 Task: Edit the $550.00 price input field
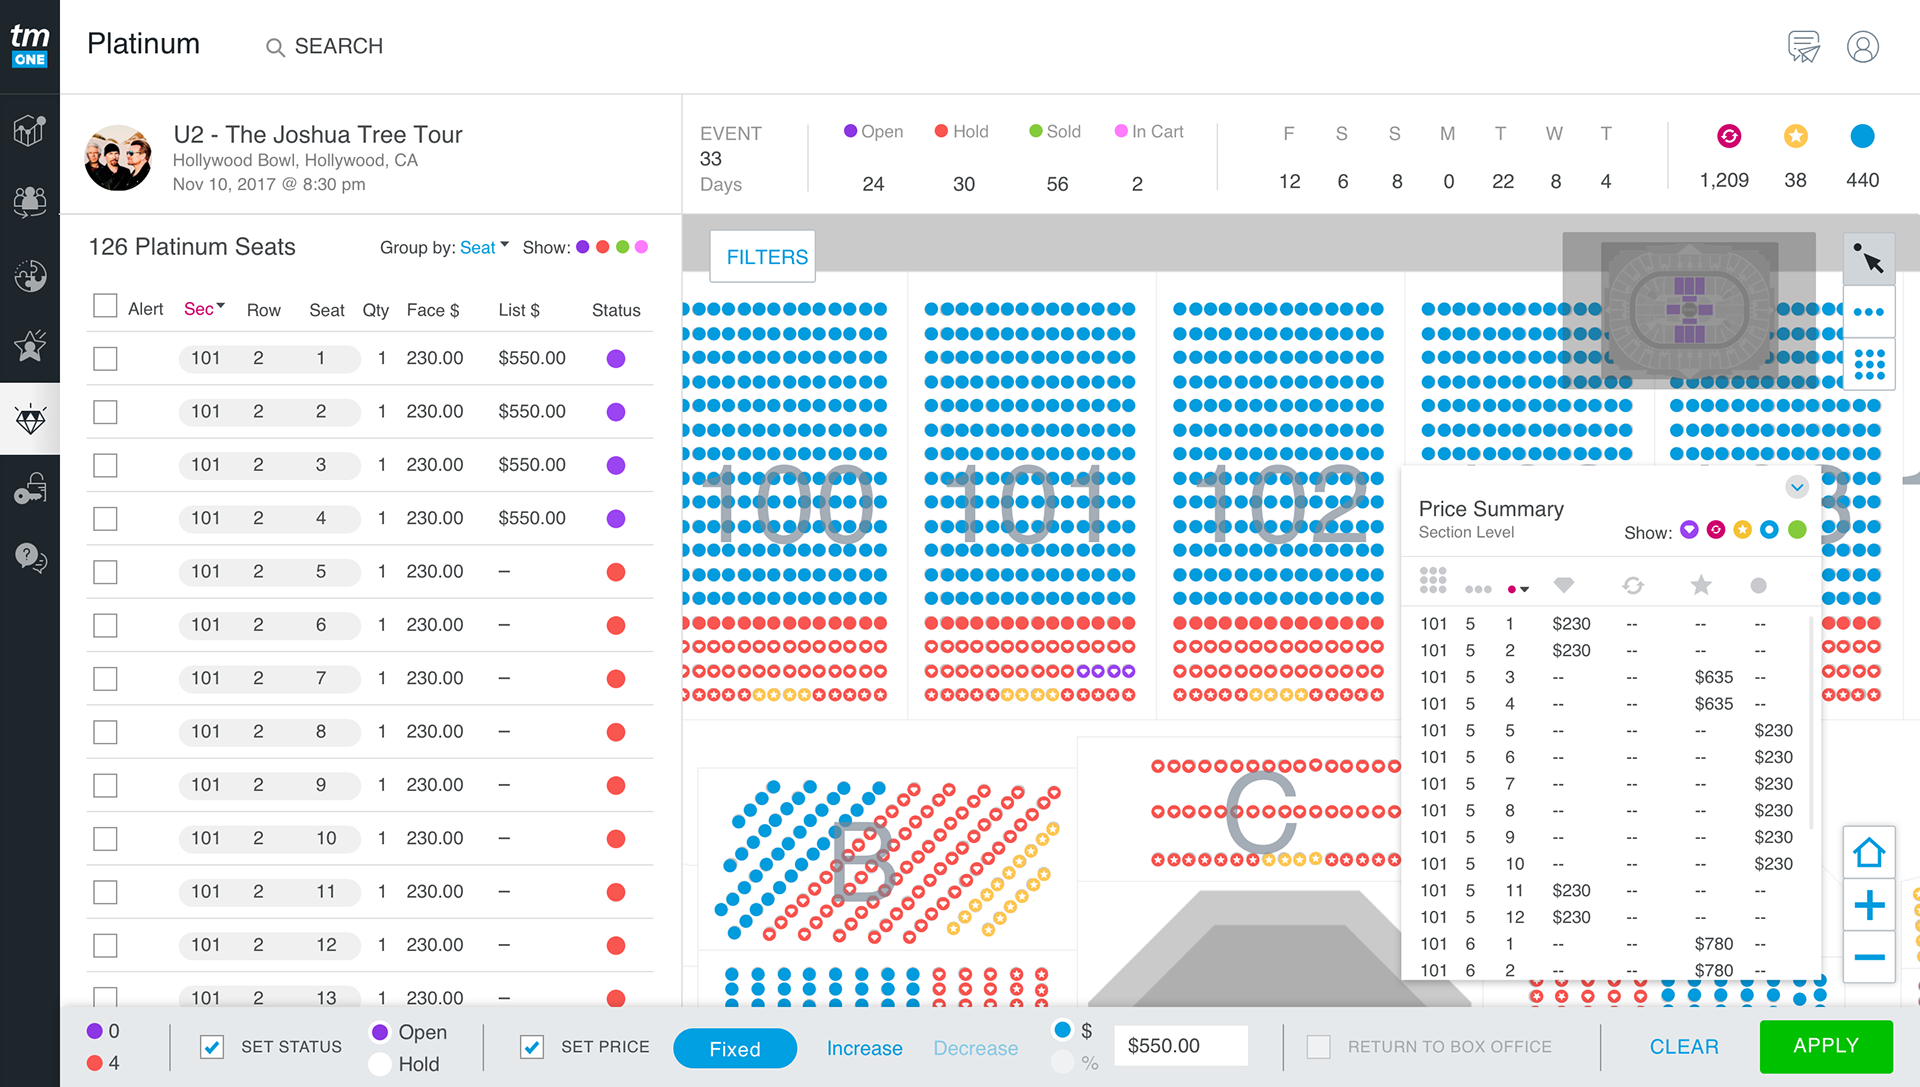[x=1181, y=1046]
